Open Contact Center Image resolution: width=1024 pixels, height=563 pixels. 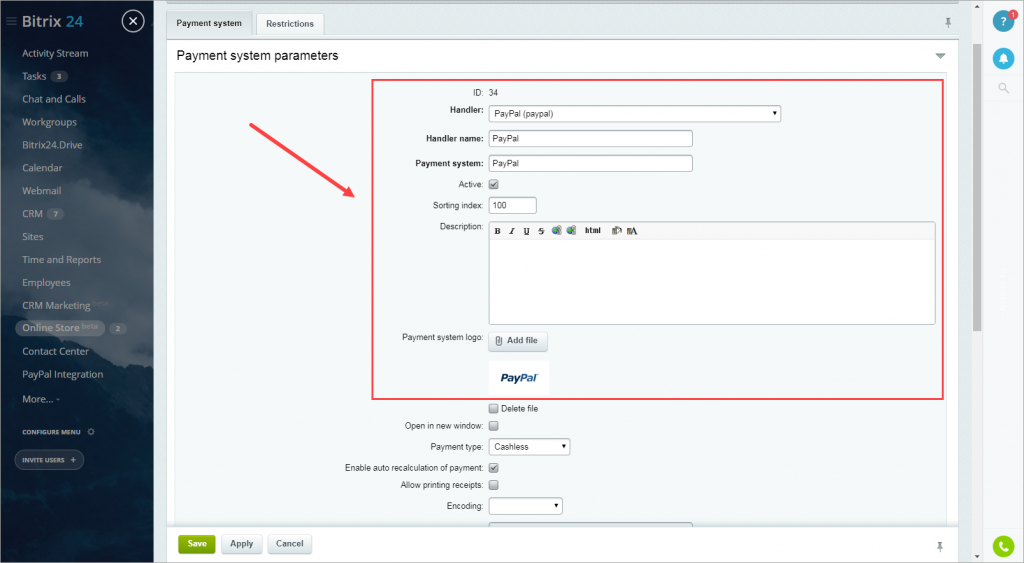pos(56,351)
